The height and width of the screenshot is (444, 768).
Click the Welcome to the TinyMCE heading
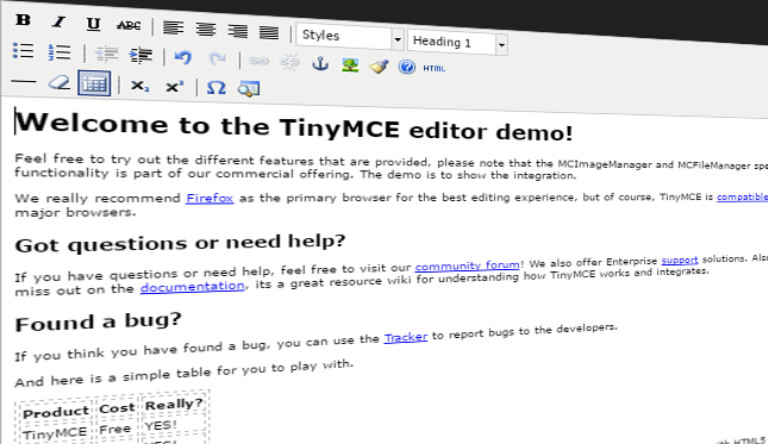[294, 126]
